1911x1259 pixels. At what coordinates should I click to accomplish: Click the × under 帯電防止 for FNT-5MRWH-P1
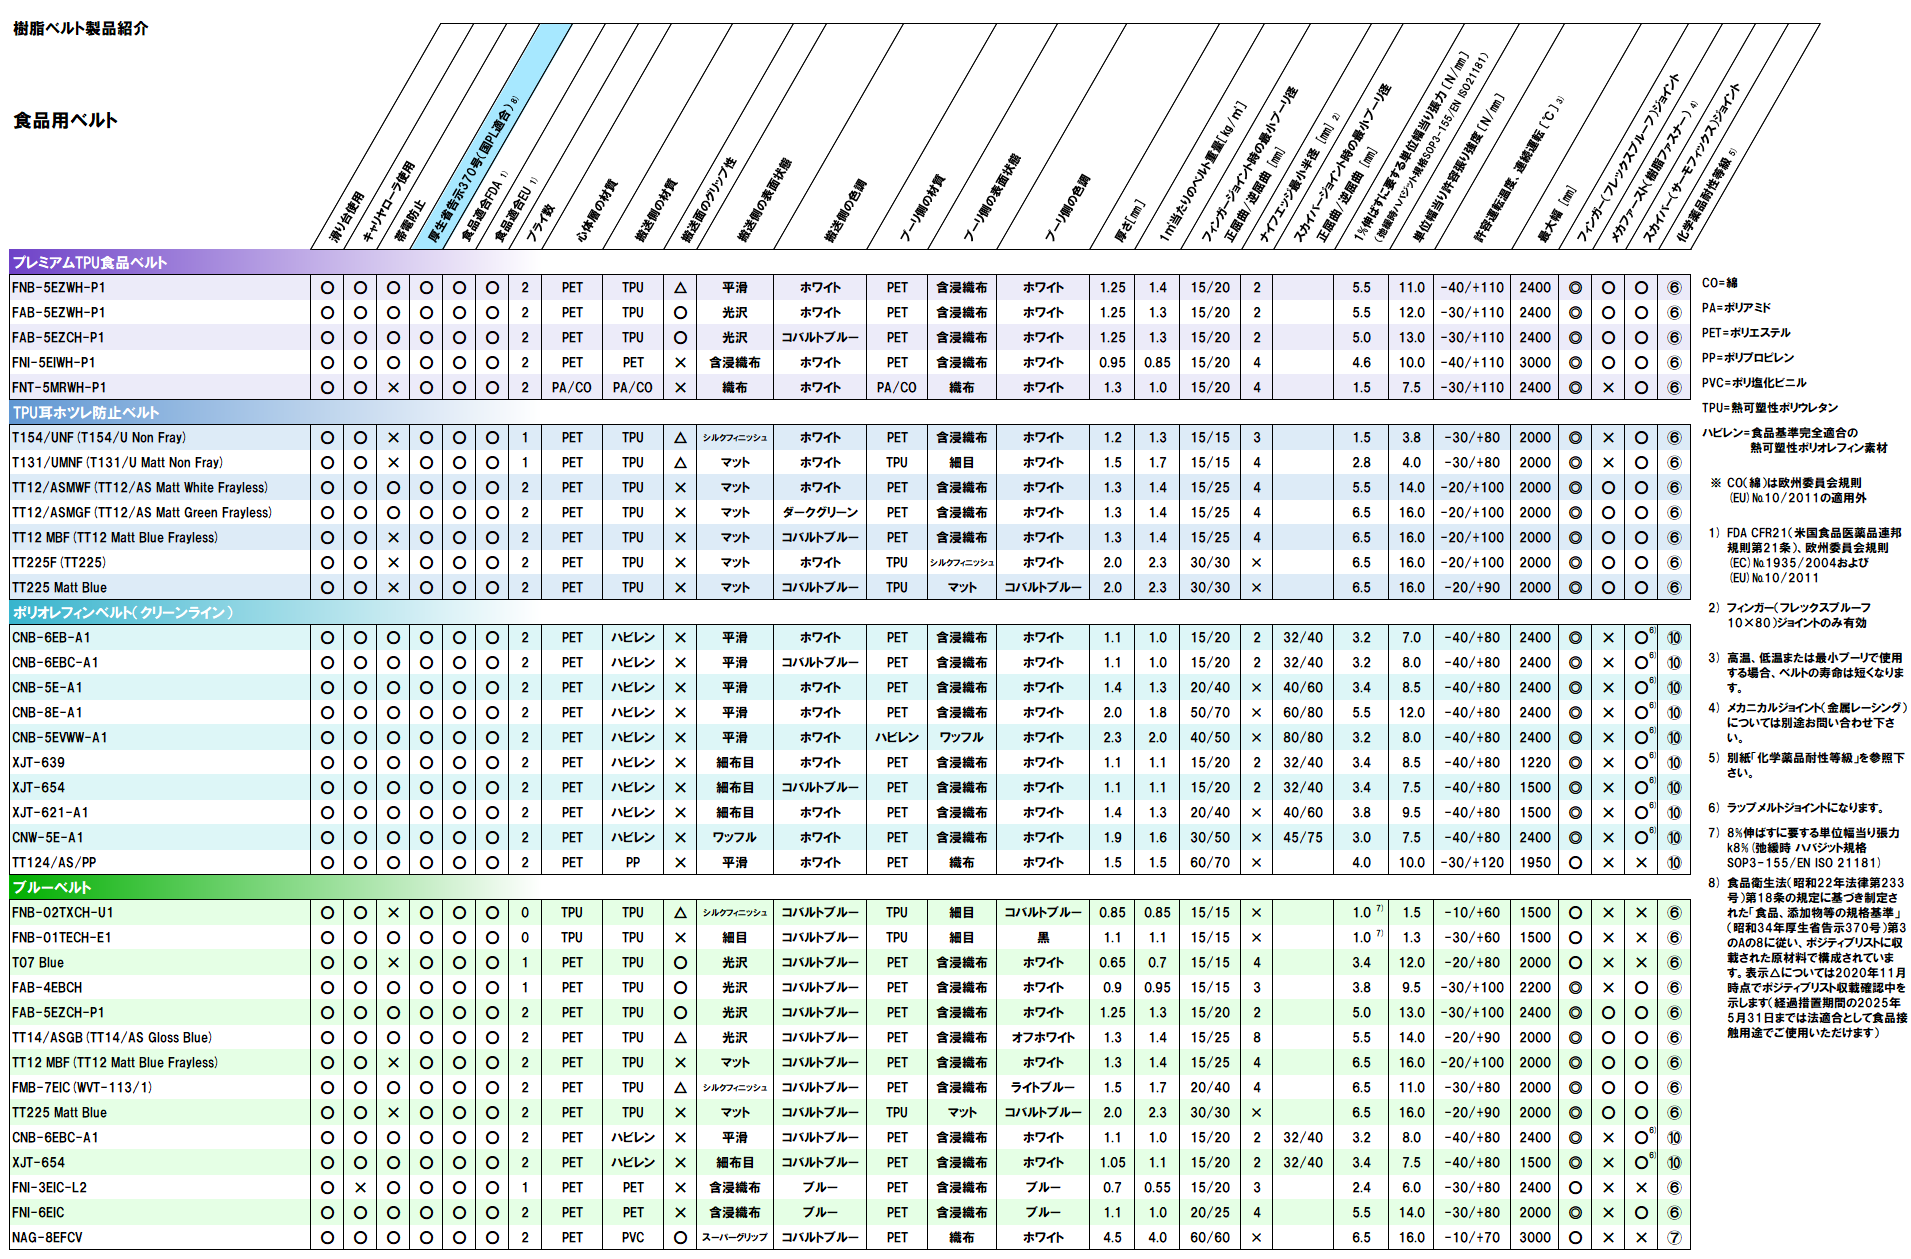(x=393, y=388)
